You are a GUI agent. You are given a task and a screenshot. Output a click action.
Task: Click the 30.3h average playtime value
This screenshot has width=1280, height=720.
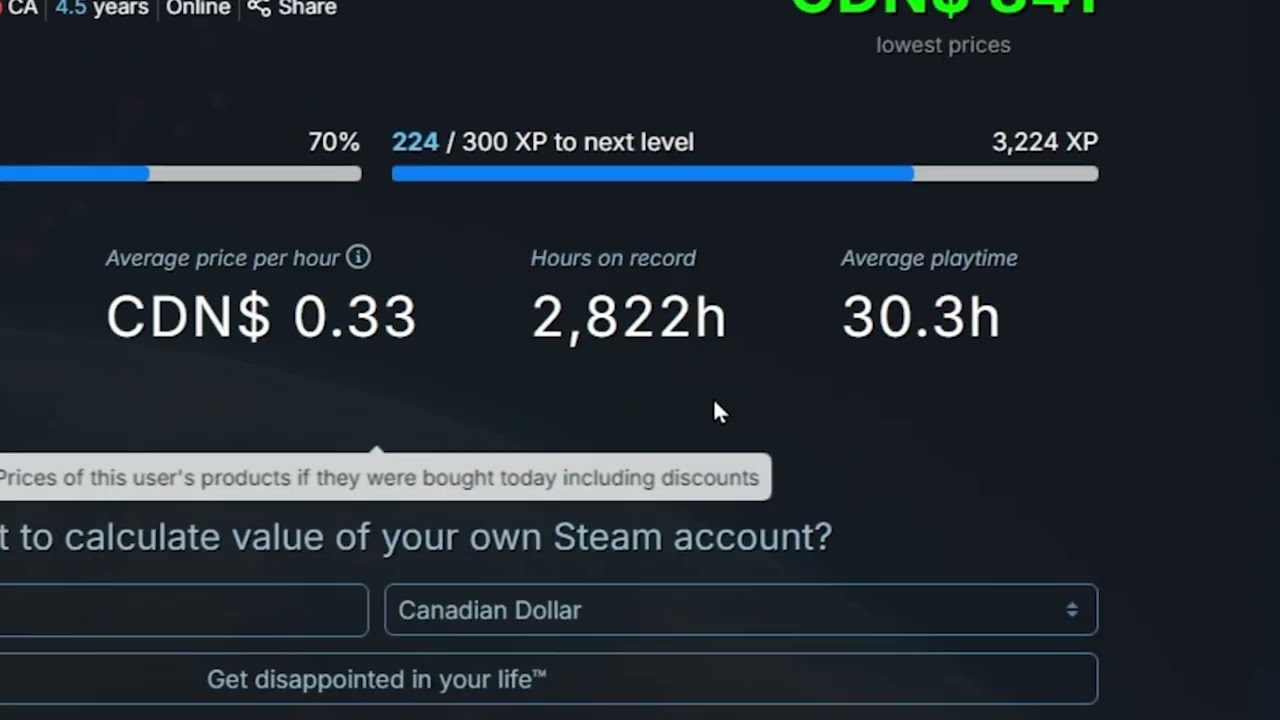click(921, 317)
